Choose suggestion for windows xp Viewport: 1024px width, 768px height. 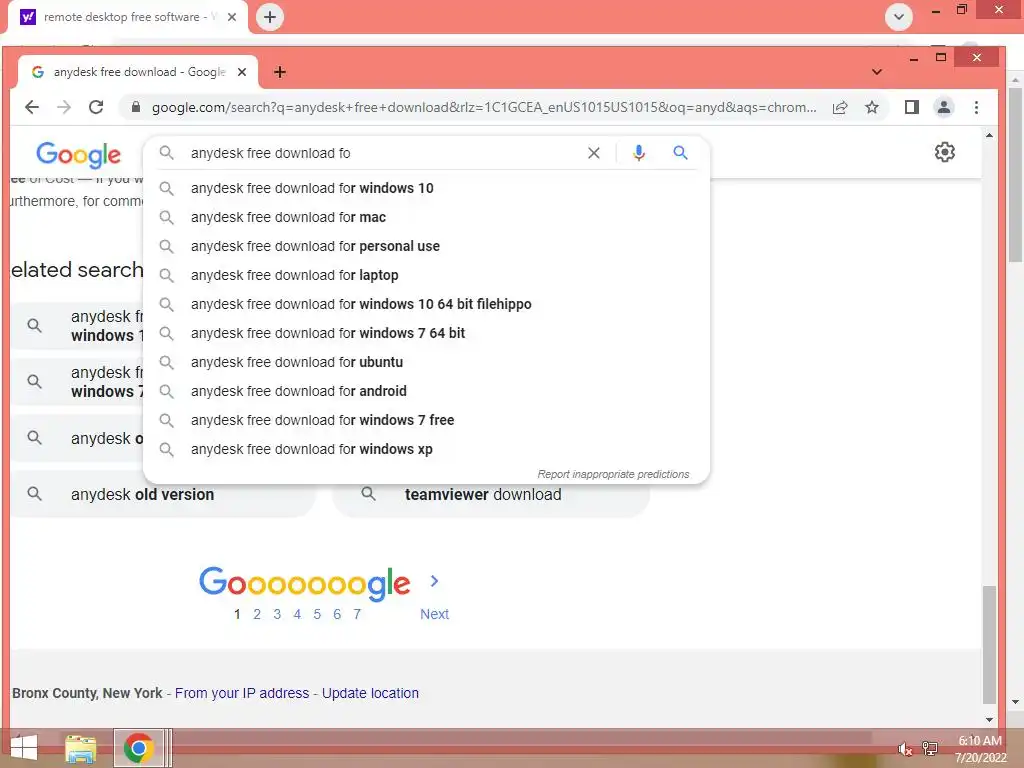click(426, 449)
